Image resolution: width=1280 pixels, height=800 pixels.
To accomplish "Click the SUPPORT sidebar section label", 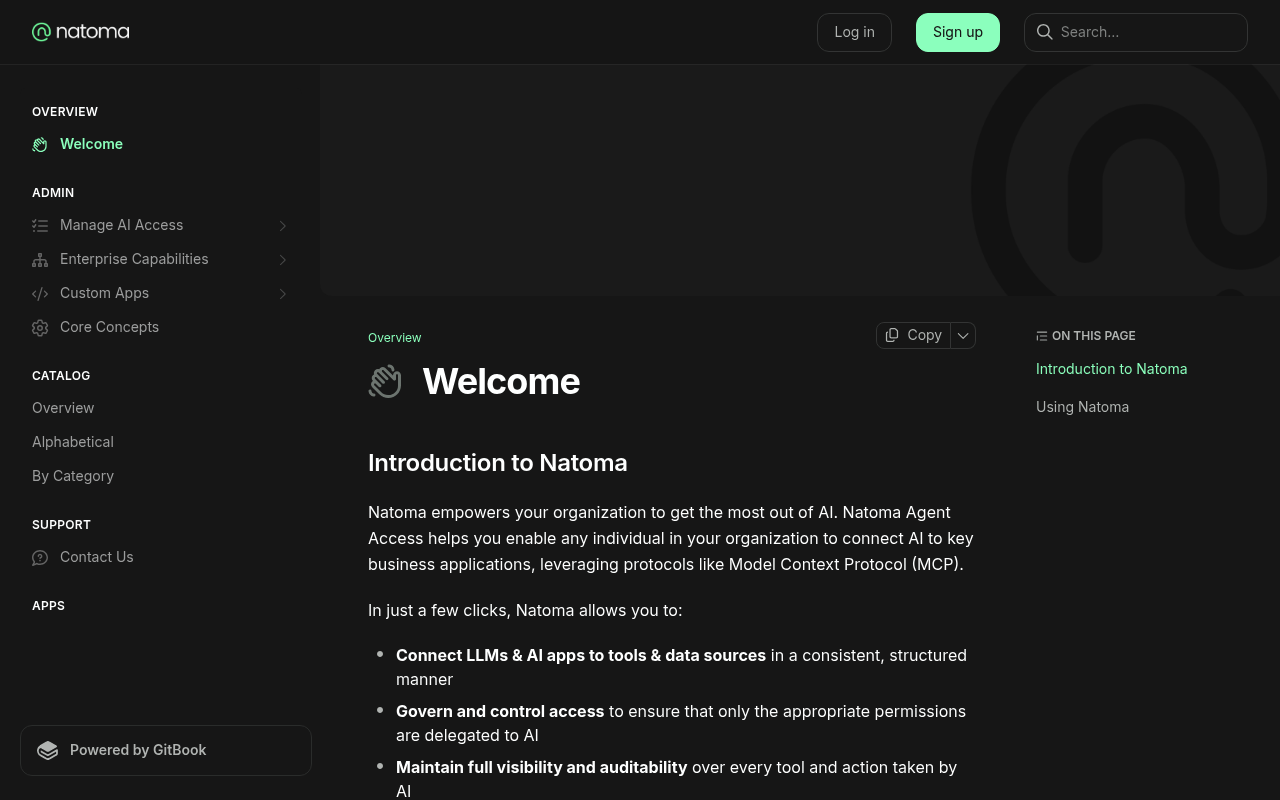I will (61, 525).
